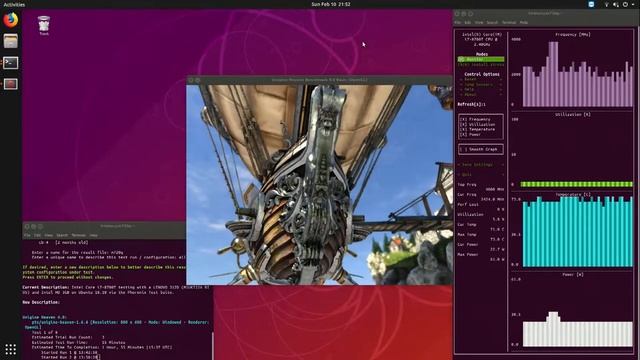The width and height of the screenshot is (640, 360).
Task: Open the Terminal menu in the Phoronix terminal
Action: tap(79, 236)
